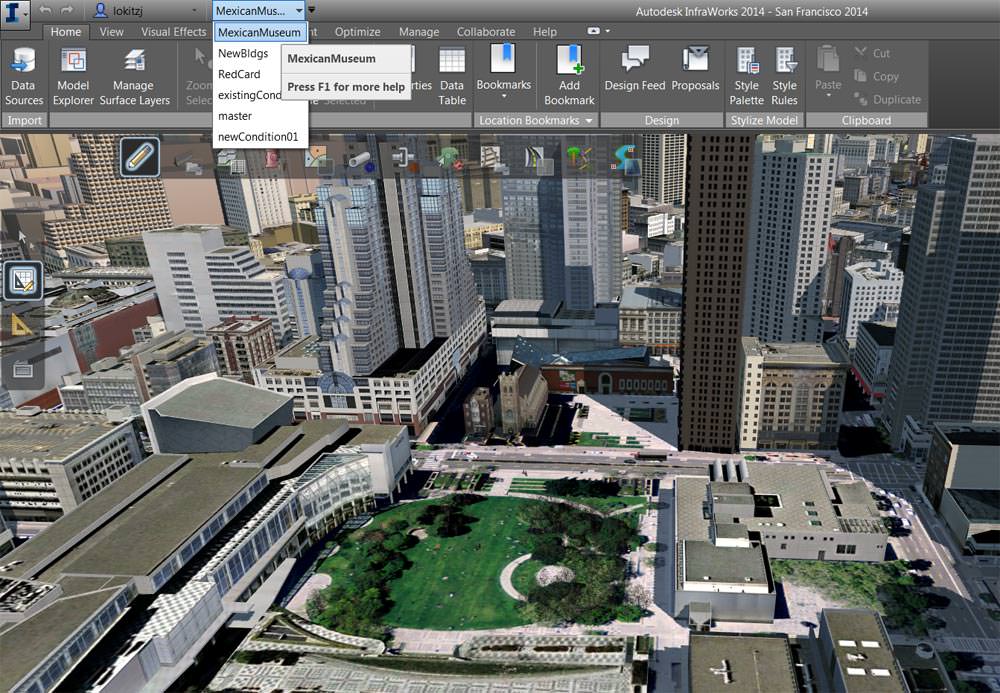Select the trees tool in viewport toolbar
The height and width of the screenshot is (693, 1000).
click(x=579, y=159)
